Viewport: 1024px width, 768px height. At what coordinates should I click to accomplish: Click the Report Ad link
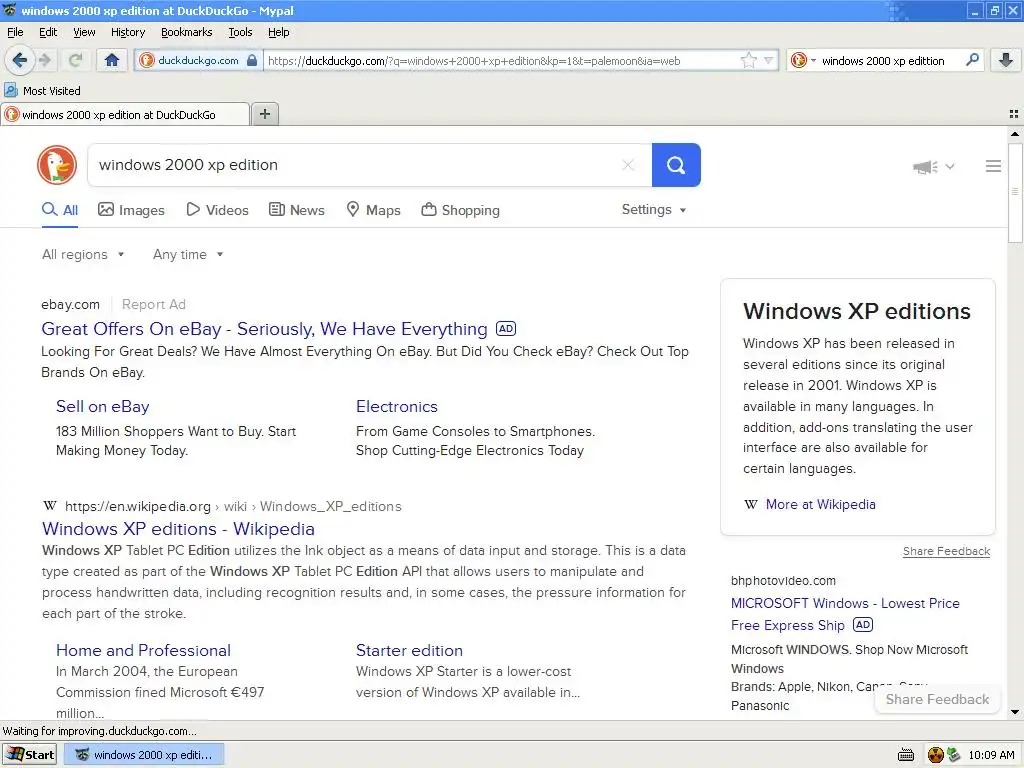153,304
